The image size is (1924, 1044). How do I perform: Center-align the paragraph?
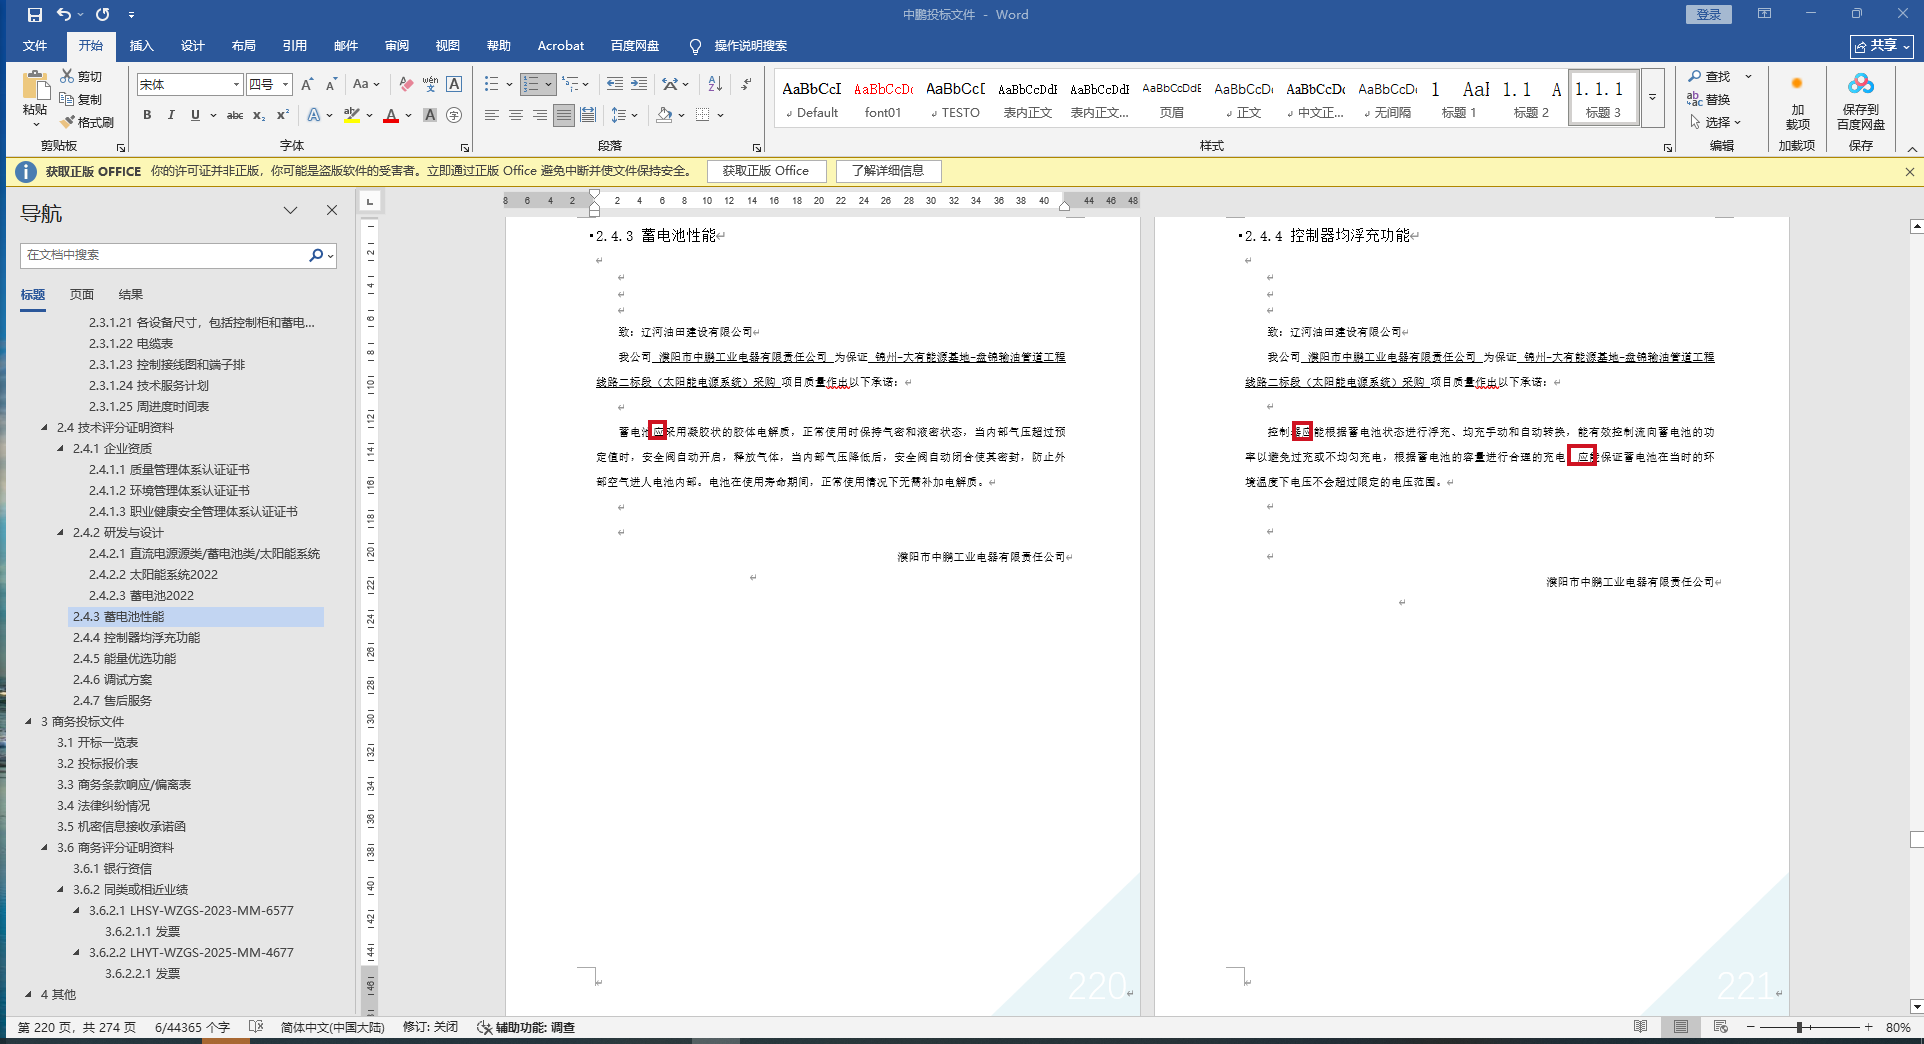516,115
